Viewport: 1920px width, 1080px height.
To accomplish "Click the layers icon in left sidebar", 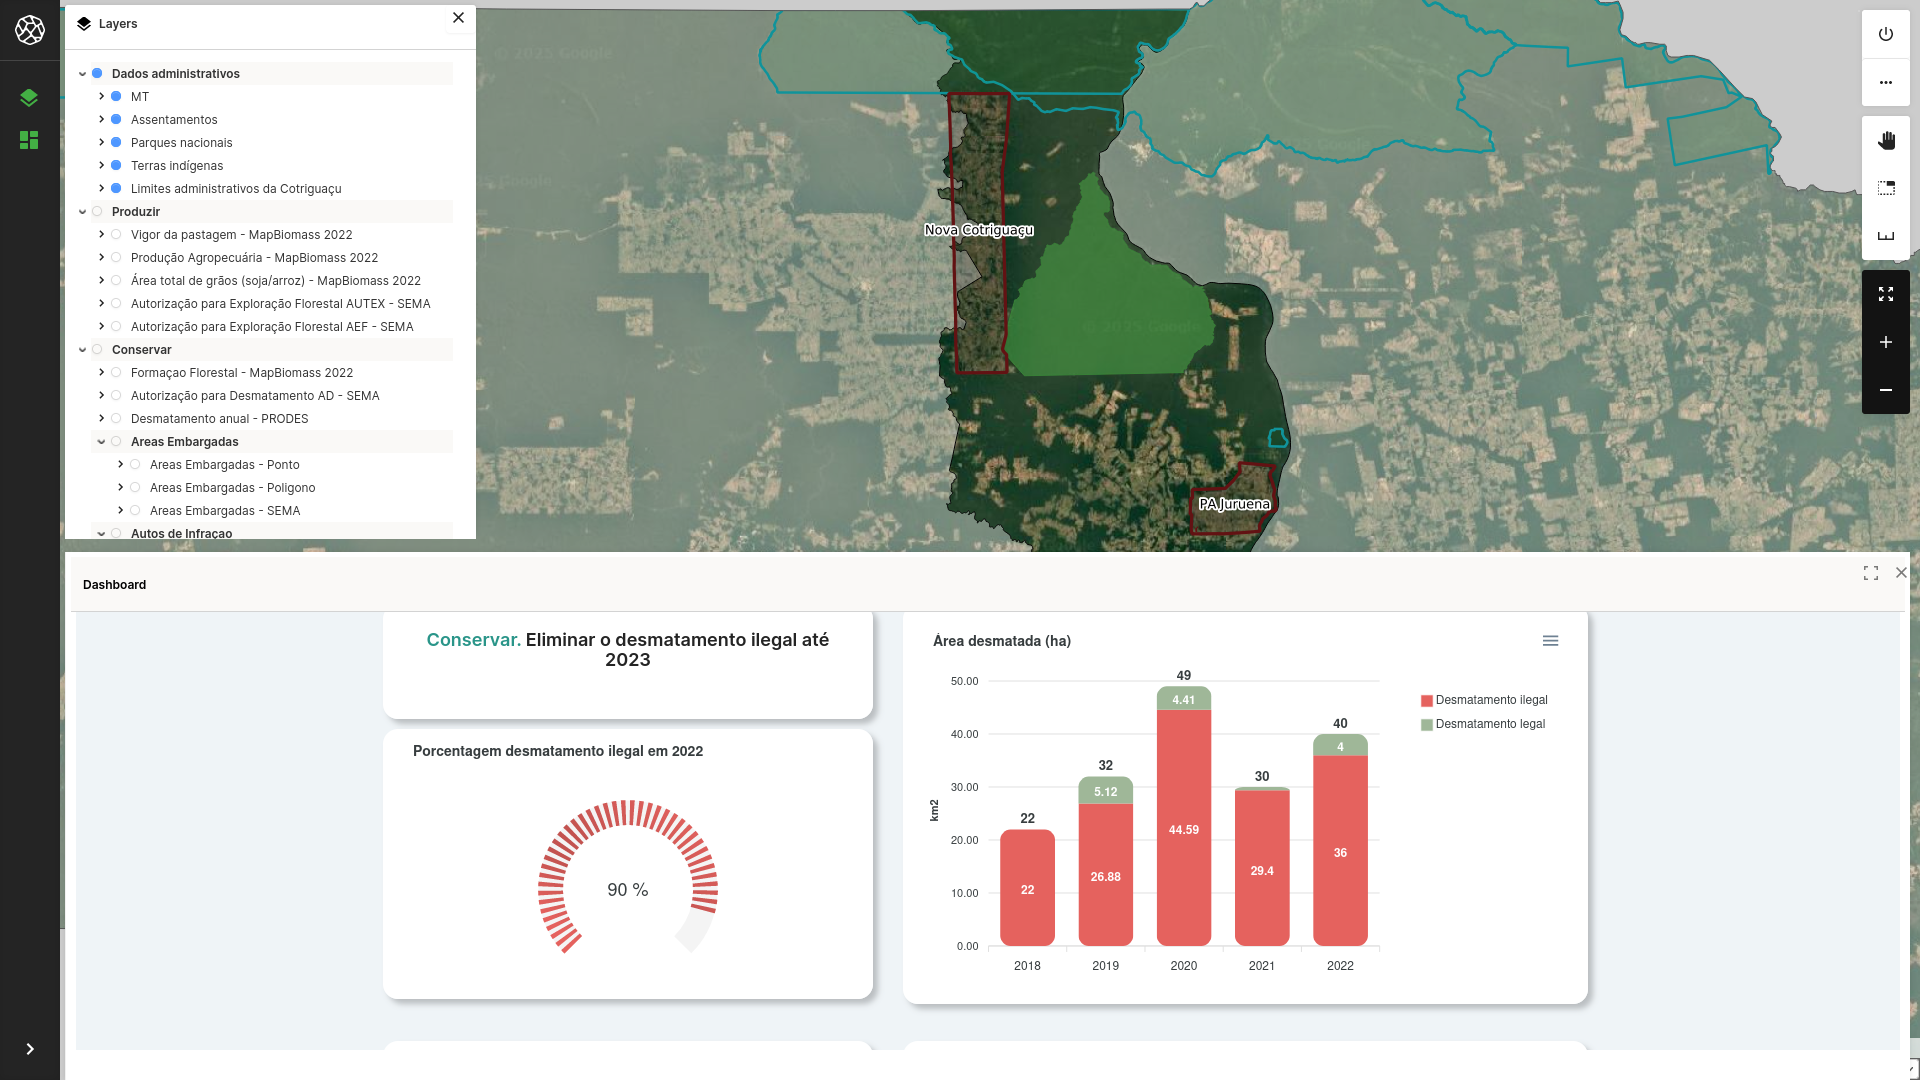I will 29,97.
